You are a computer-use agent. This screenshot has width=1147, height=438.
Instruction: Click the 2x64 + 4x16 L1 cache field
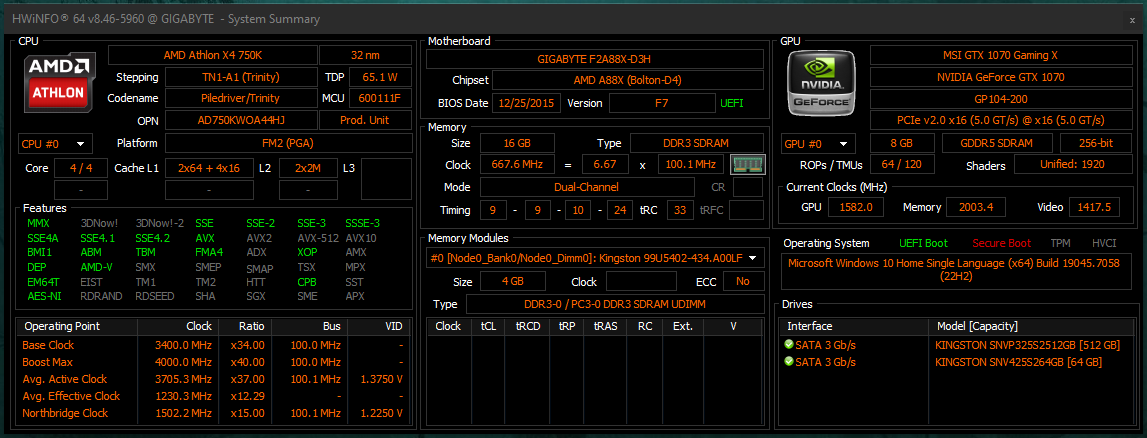(x=209, y=168)
